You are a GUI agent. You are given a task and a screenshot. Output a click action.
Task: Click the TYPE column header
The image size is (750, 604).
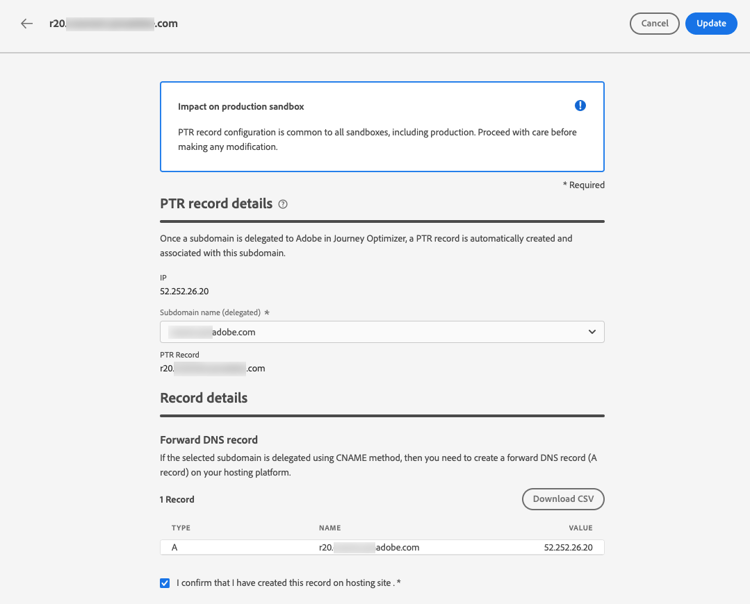(181, 528)
